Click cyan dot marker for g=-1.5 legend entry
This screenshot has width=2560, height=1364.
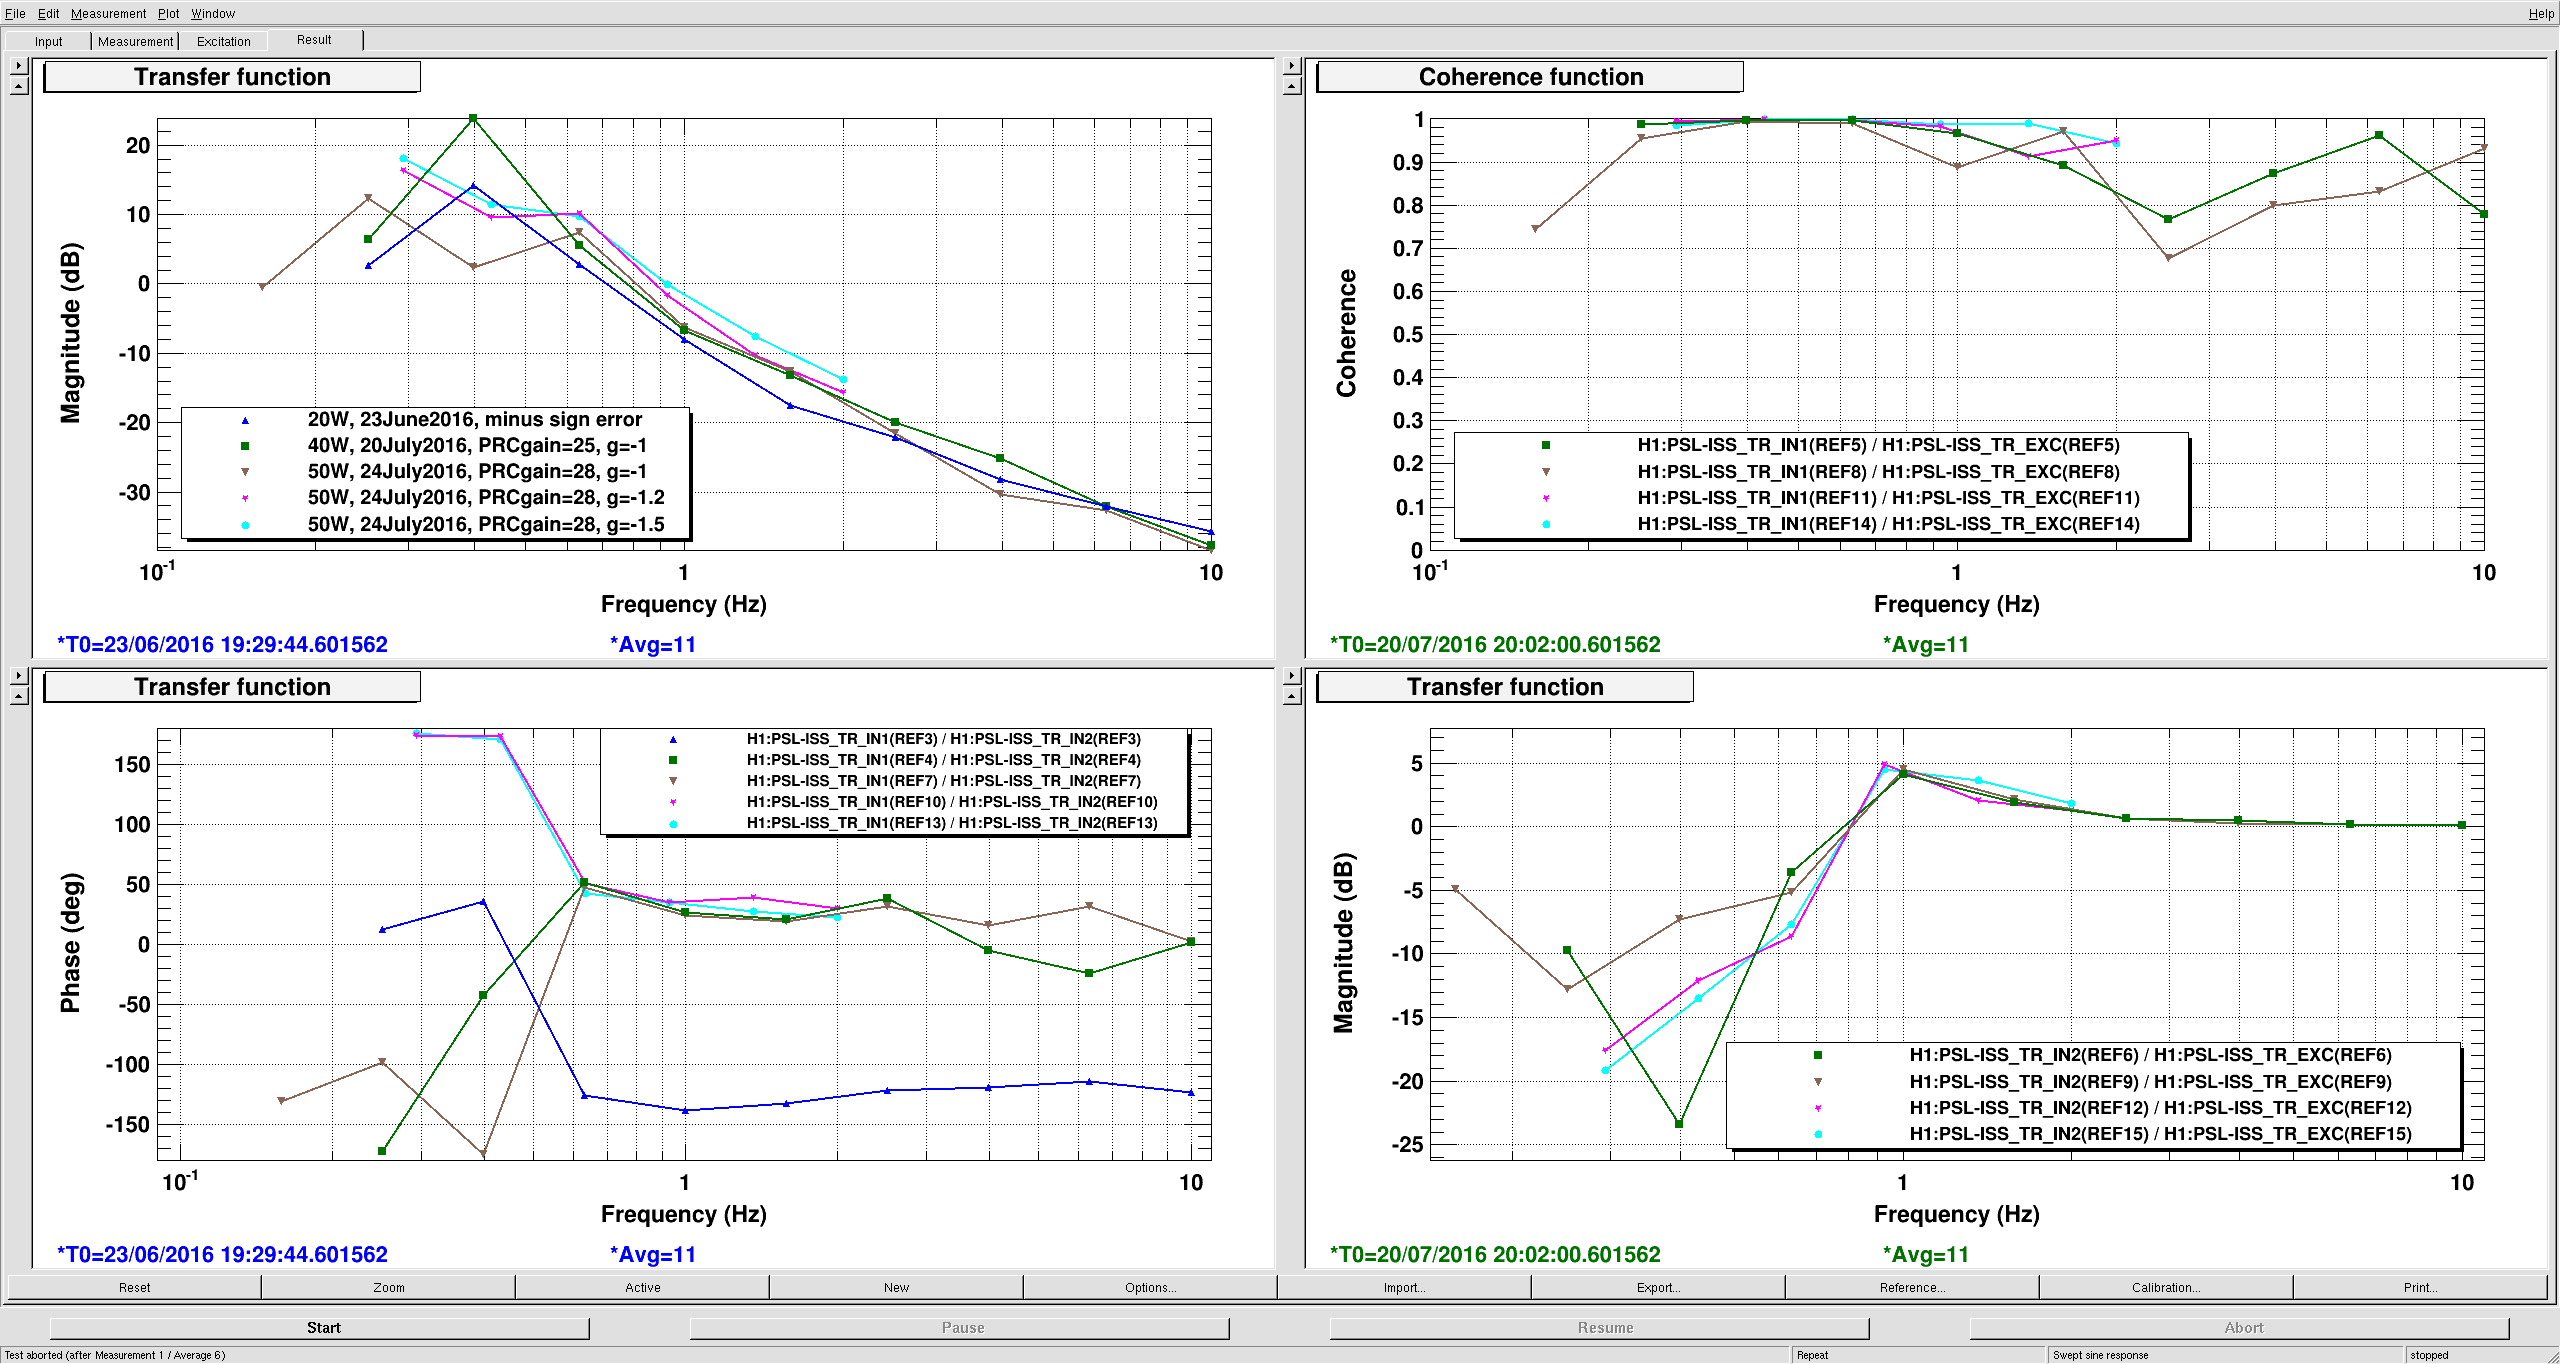pyautogui.click(x=245, y=525)
